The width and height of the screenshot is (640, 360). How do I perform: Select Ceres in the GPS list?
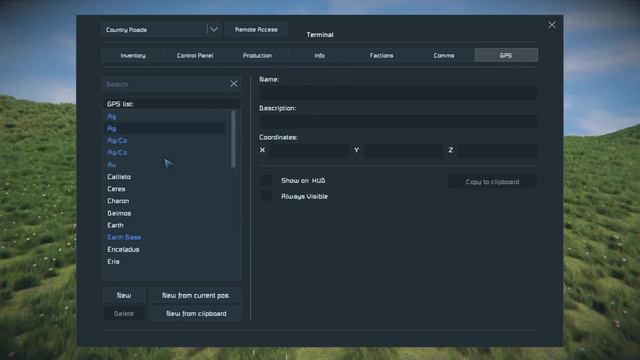[x=165, y=189]
